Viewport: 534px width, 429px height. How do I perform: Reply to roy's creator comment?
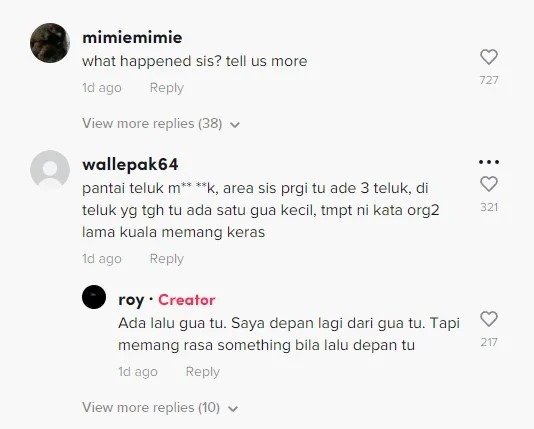click(203, 372)
